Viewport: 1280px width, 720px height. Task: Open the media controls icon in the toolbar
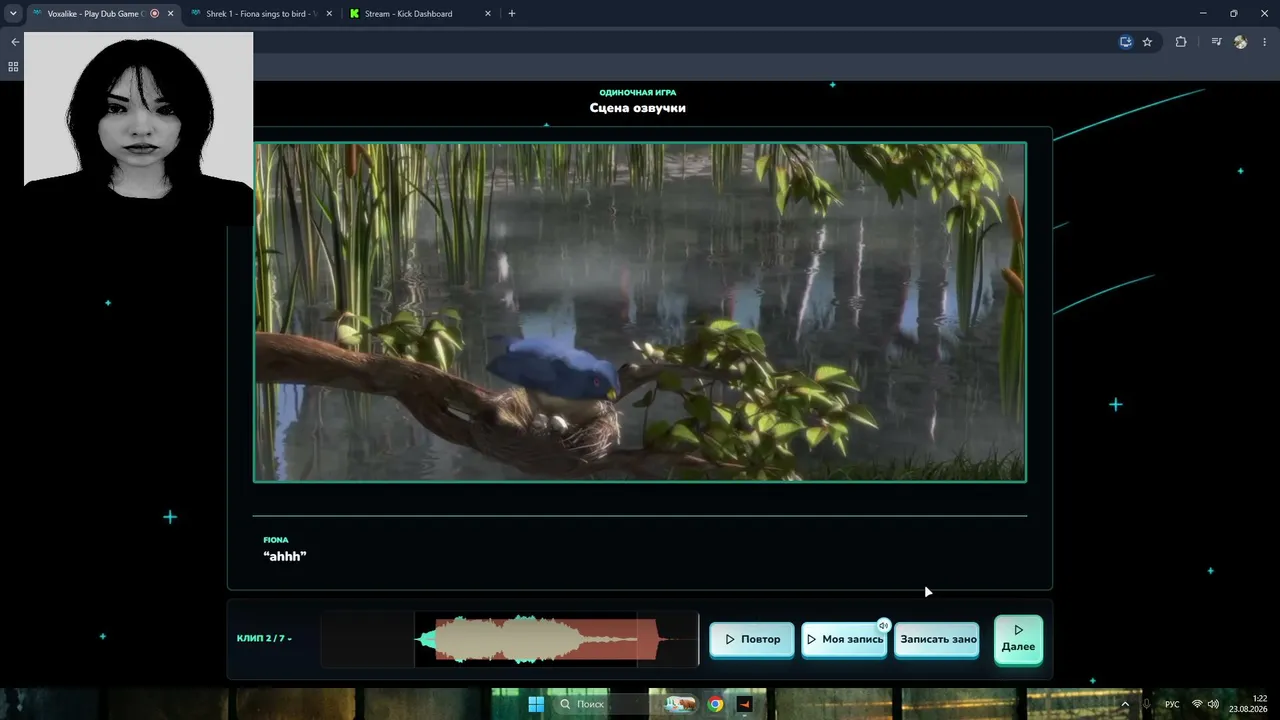click(1216, 42)
